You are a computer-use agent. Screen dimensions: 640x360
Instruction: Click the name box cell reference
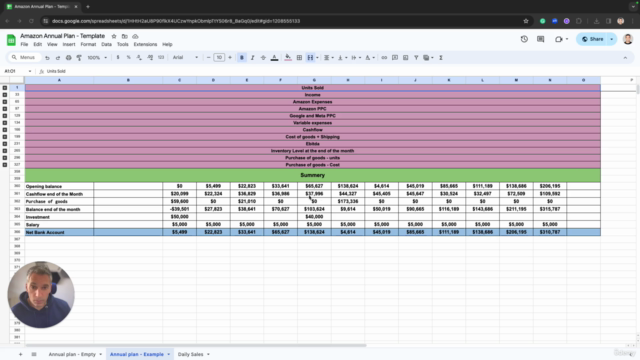[x=17, y=71]
